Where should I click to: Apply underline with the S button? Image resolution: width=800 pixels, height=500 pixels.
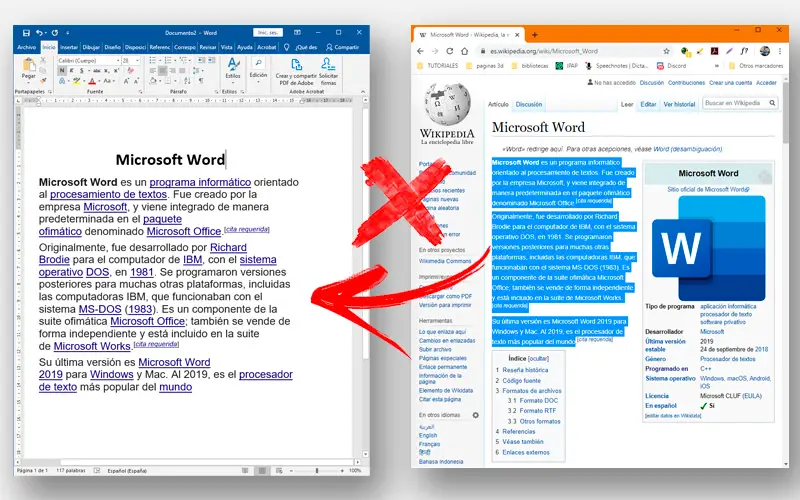[x=82, y=70]
